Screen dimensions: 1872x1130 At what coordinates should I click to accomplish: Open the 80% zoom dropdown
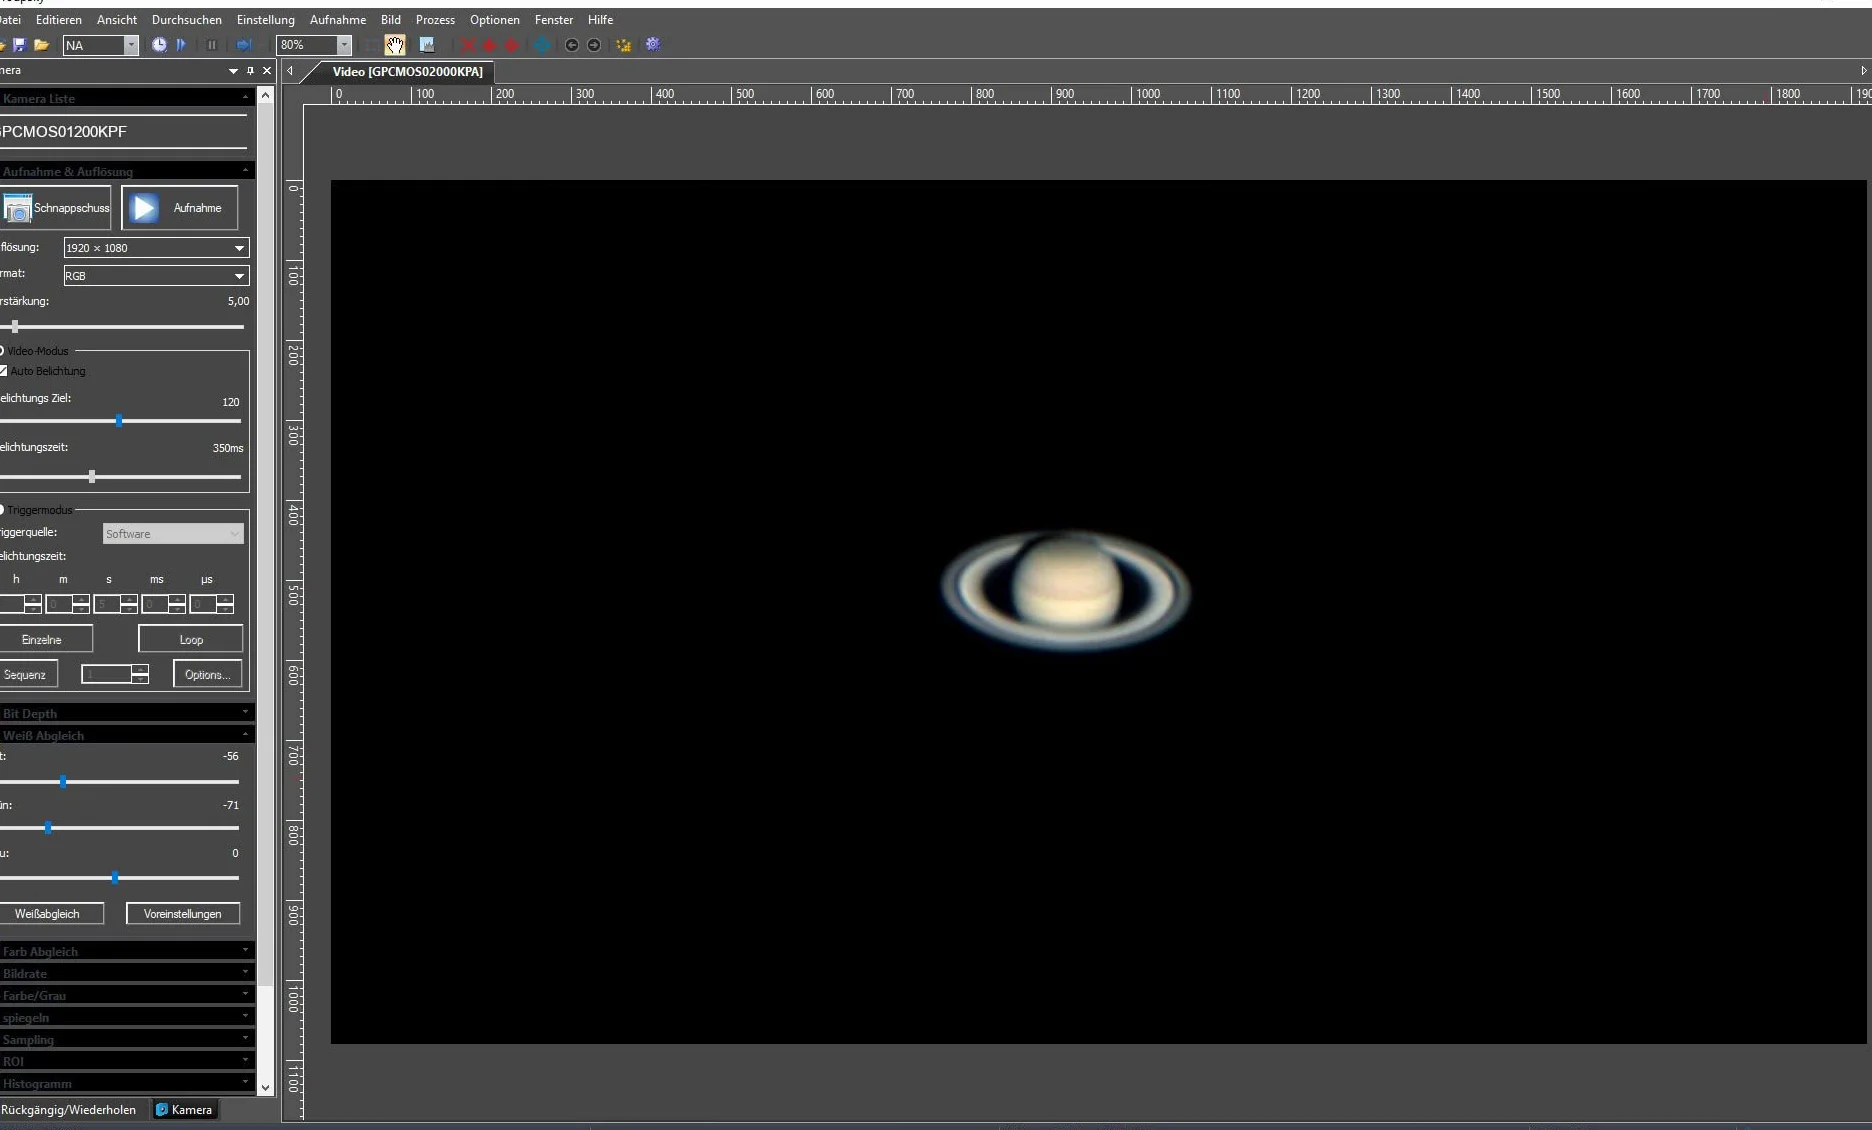pos(314,45)
